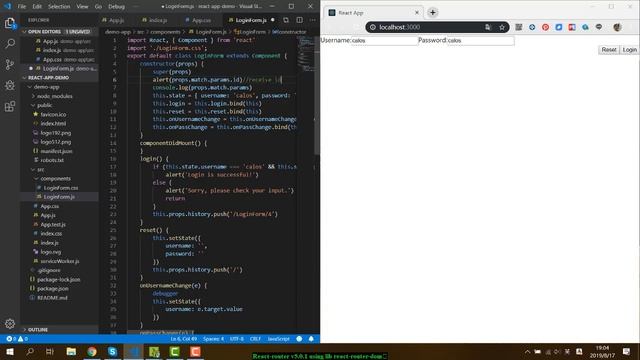Screen dimensions: 640x360
Task: Click the errors and warnings status bar indicator
Action: (x=17, y=339)
